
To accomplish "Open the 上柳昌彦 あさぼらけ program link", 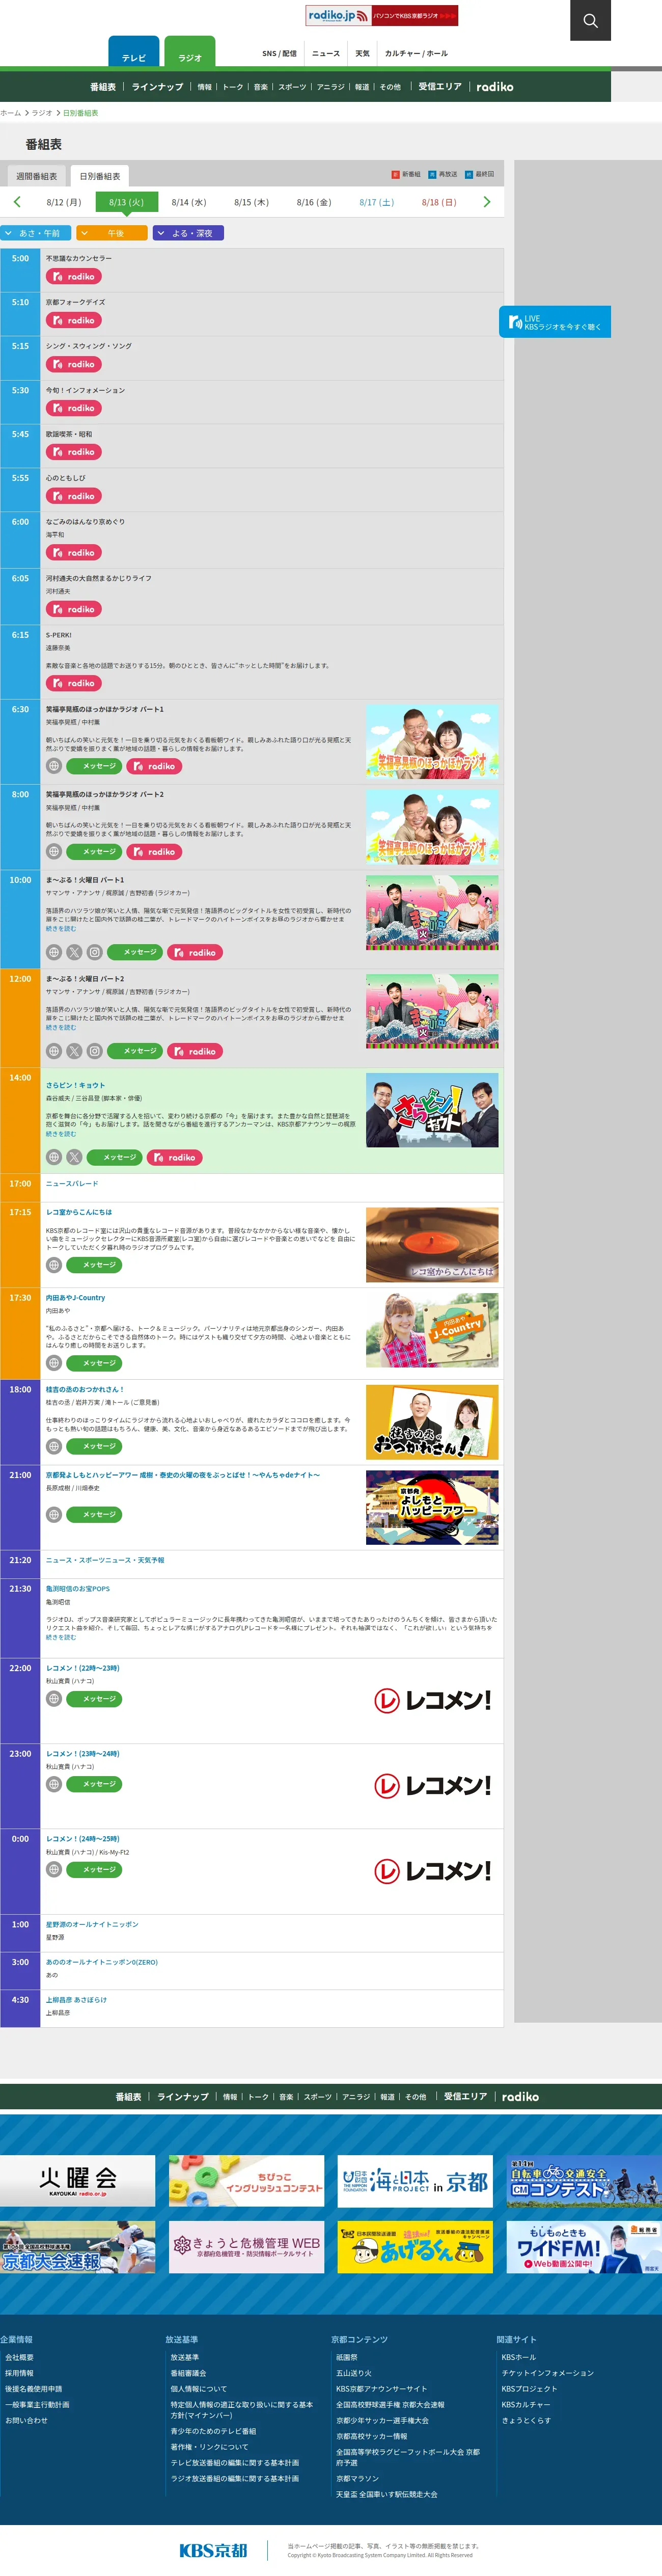I will click(76, 2000).
